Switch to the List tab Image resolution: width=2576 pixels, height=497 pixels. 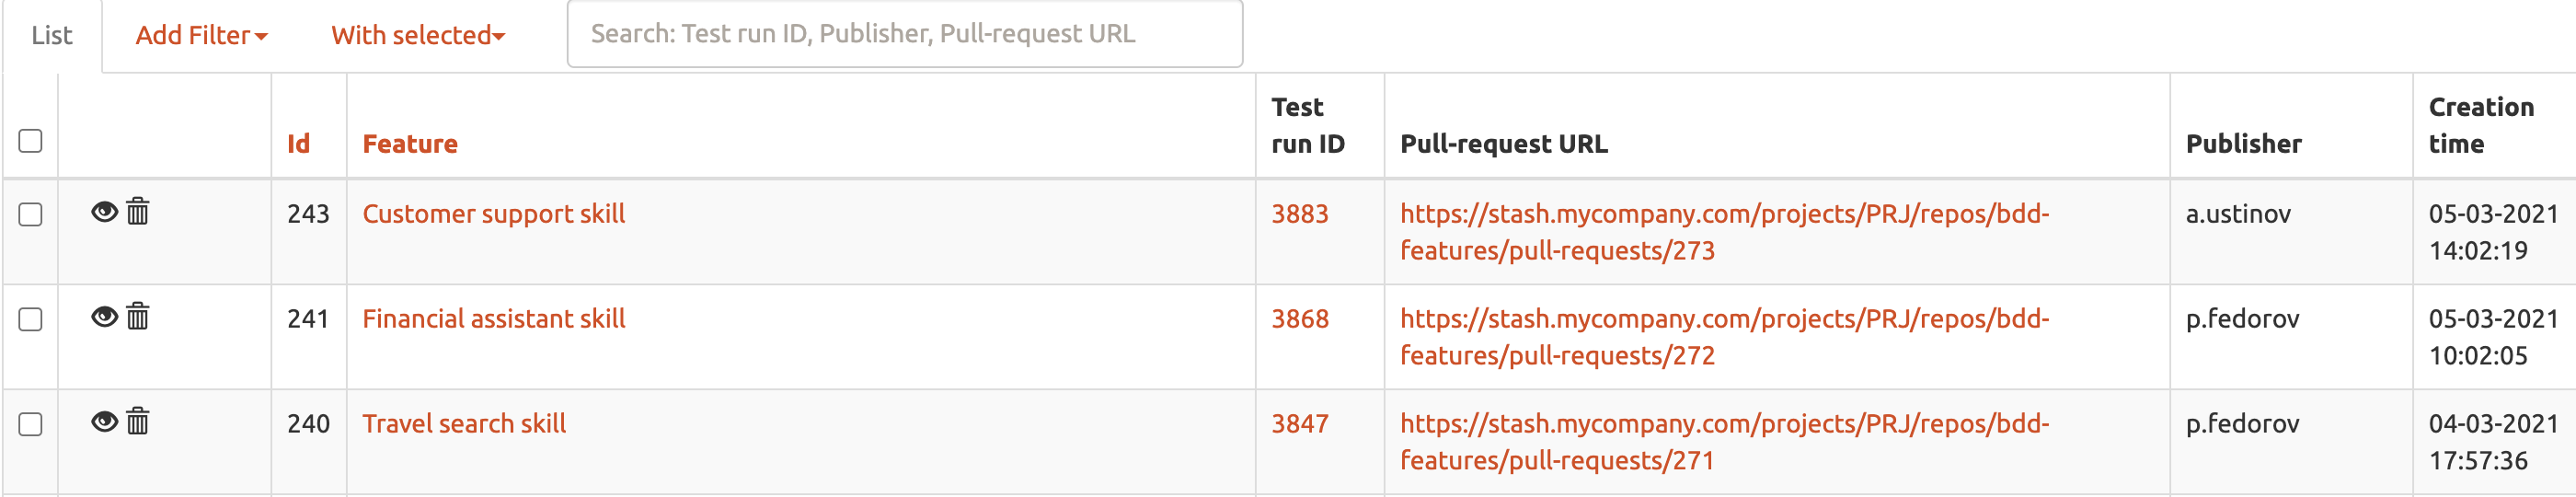[52, 36]
